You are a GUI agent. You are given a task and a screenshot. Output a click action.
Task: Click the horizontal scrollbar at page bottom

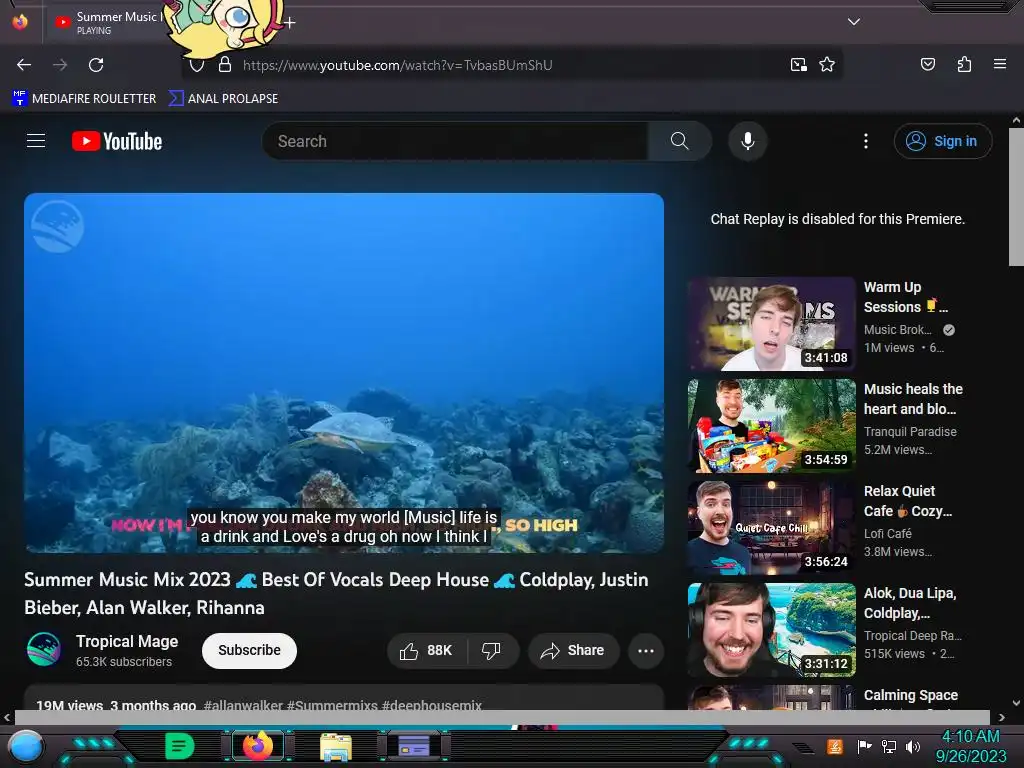click(x=502, y=718)
